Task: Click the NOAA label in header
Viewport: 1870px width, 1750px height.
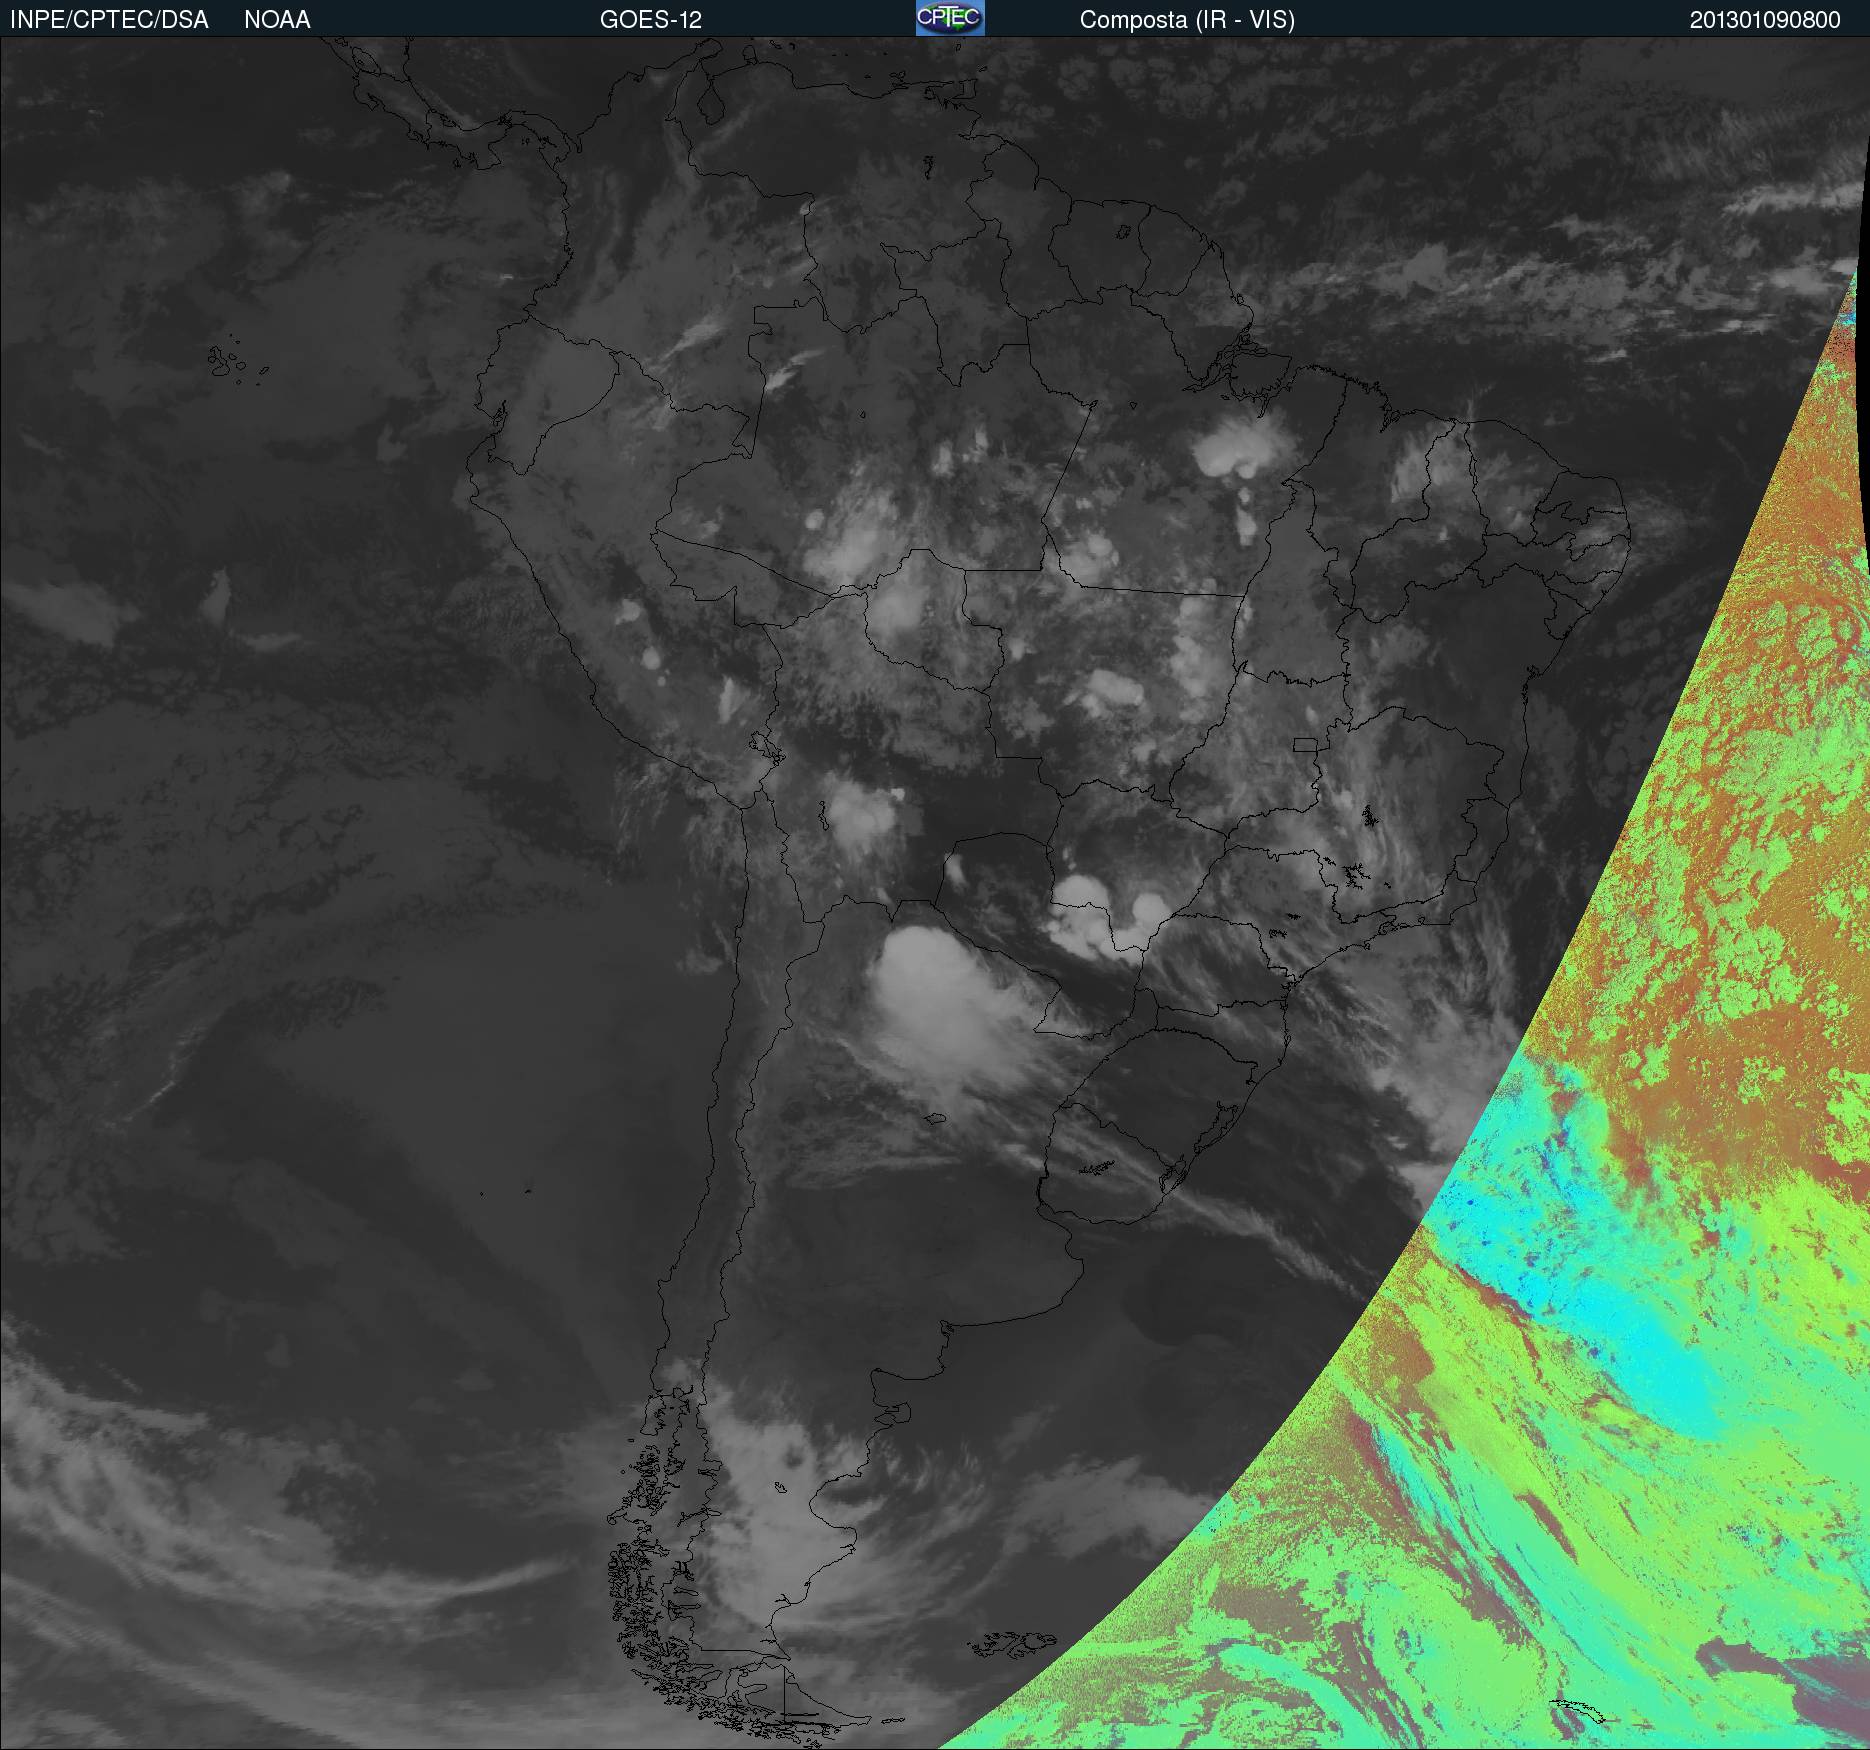Action: click(x=277, y=20)
